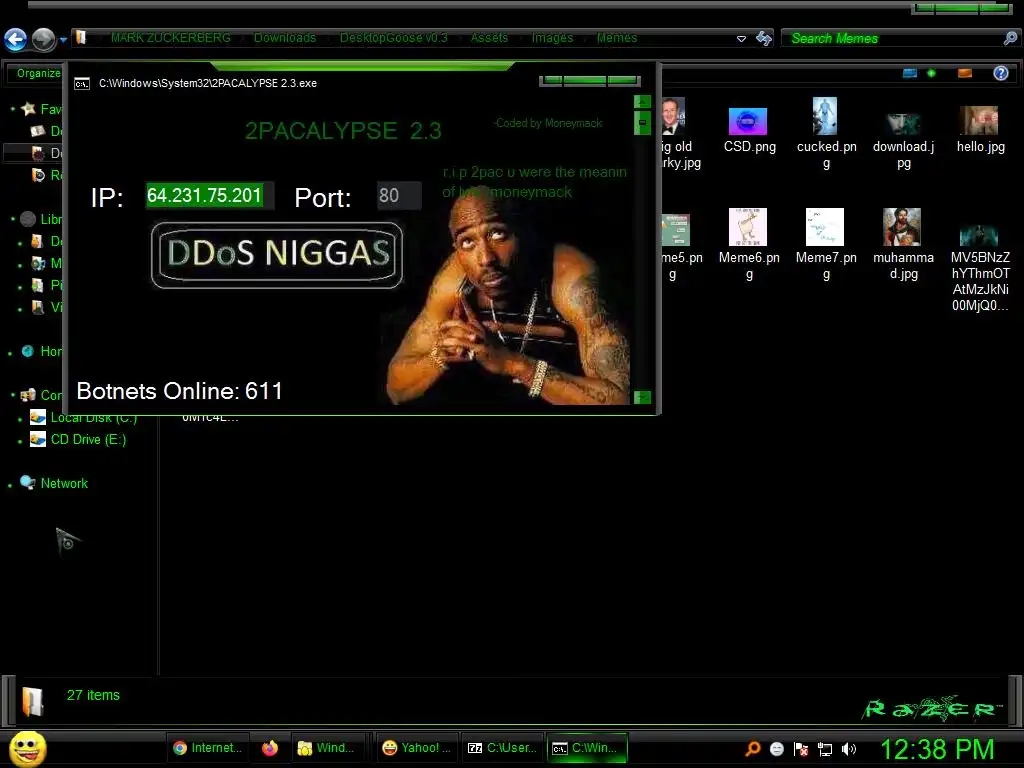
Task: Select the Homegroup globe icon in the sidebar
Action: pos(28,351)
